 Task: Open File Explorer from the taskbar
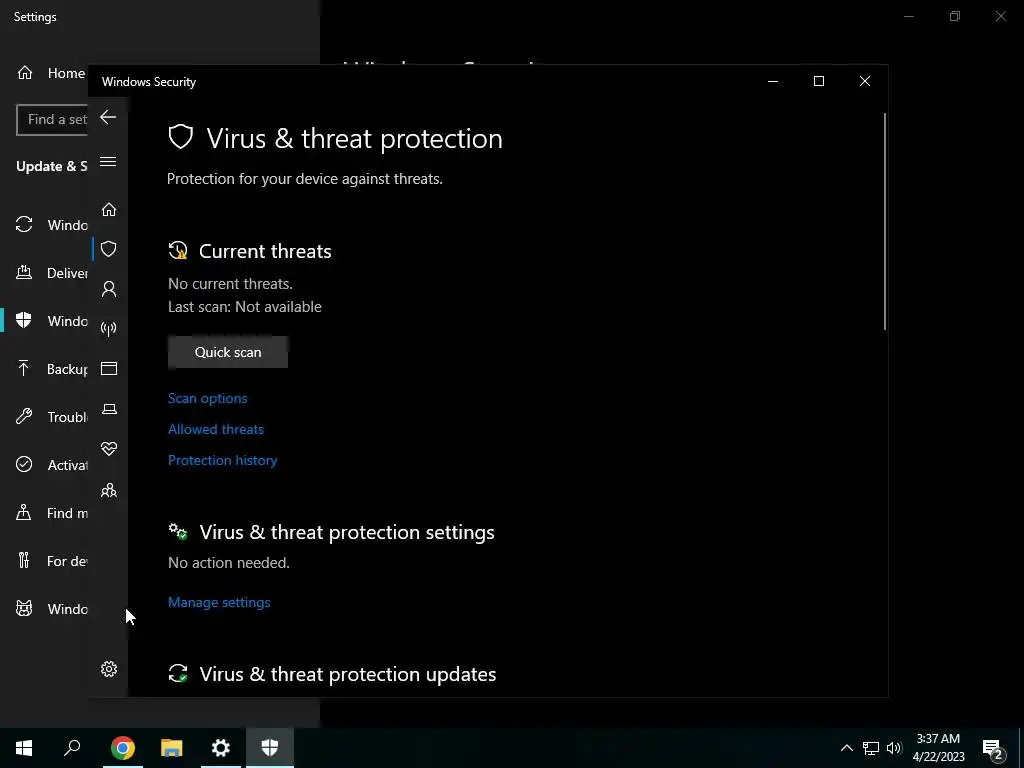(172, 748)
